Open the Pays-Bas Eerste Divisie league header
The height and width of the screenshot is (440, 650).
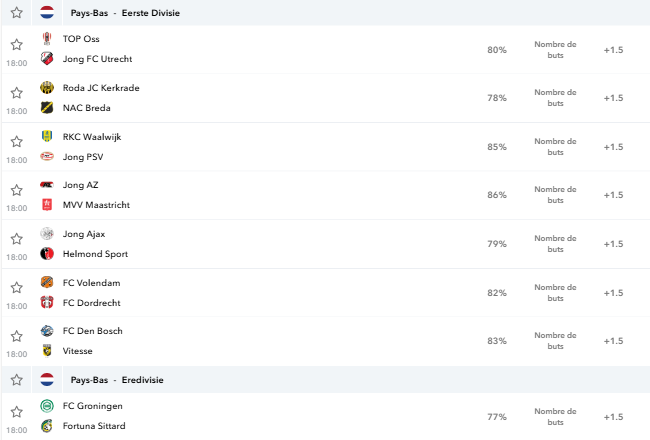125,13
